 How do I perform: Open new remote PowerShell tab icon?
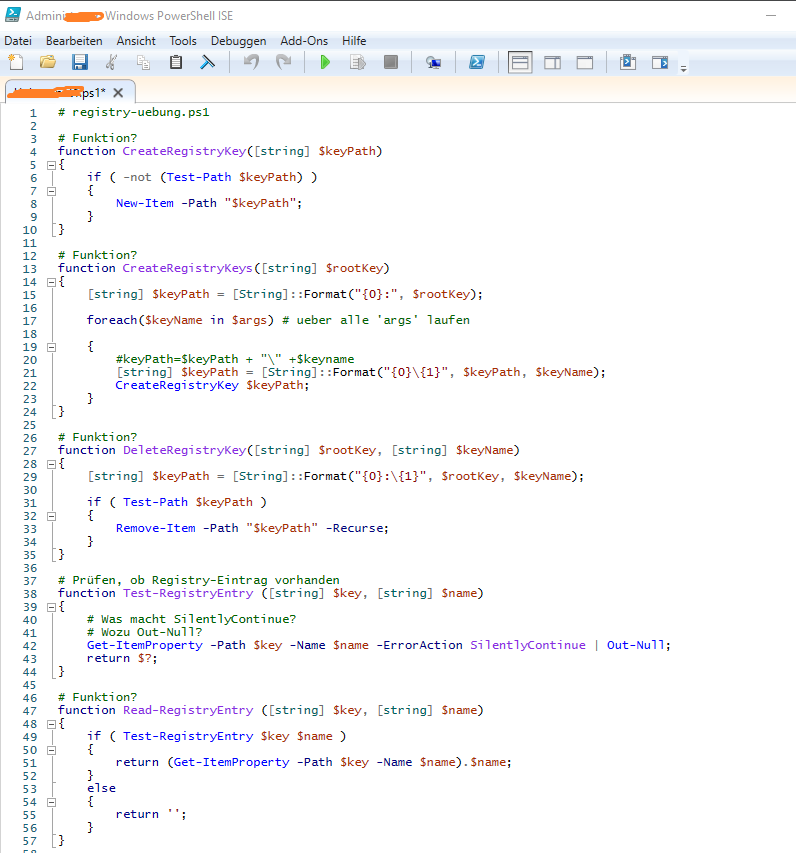click(433, 63)
